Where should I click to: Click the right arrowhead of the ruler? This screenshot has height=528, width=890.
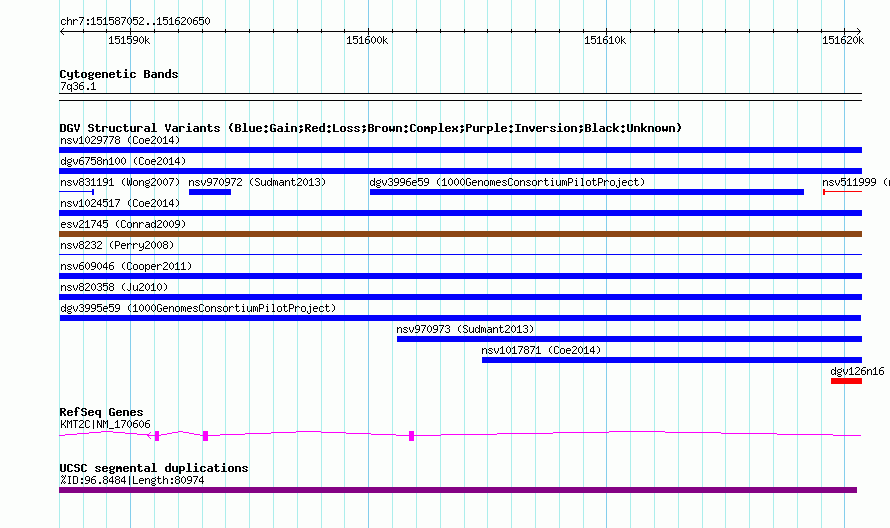(859, 31)
